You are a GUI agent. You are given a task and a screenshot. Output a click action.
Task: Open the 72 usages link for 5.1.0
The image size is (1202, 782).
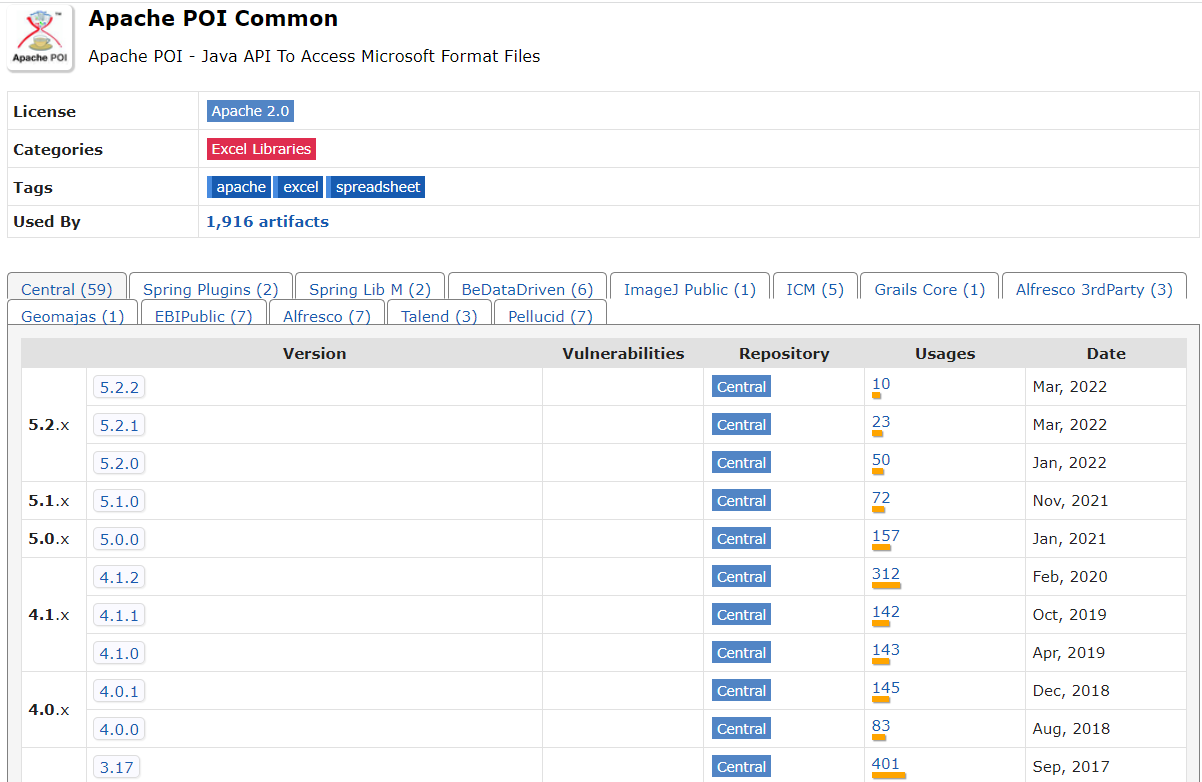[881, 498]
